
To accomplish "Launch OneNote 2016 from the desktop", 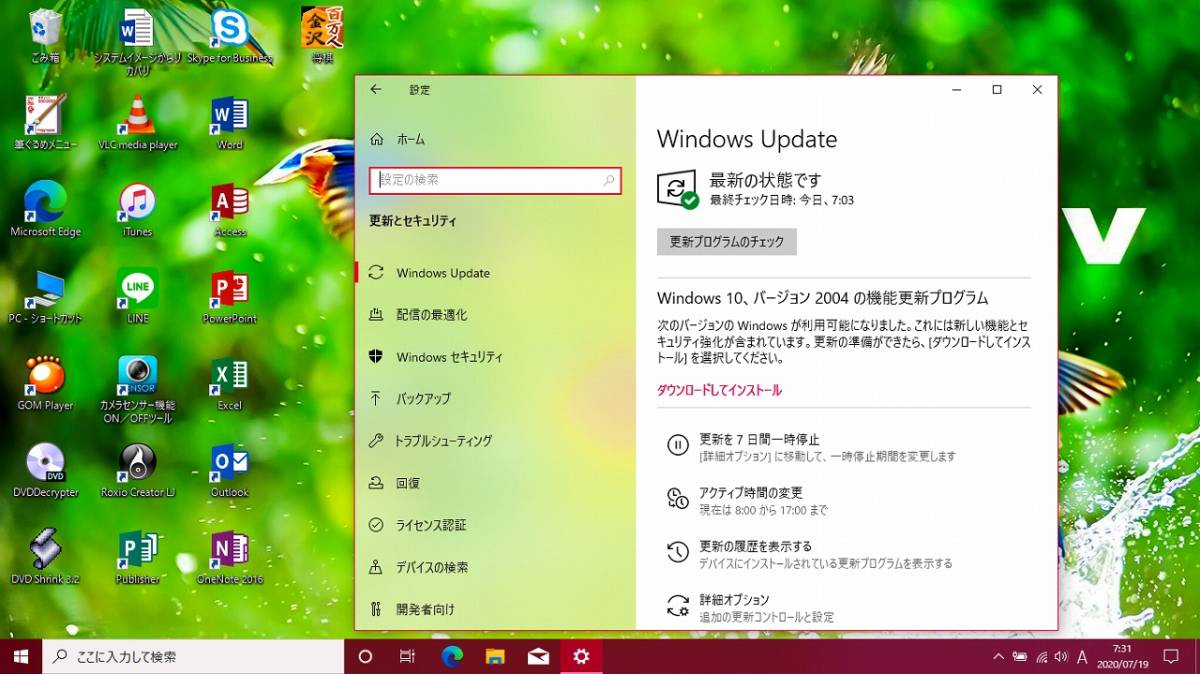I will click(x=229, y=557).
